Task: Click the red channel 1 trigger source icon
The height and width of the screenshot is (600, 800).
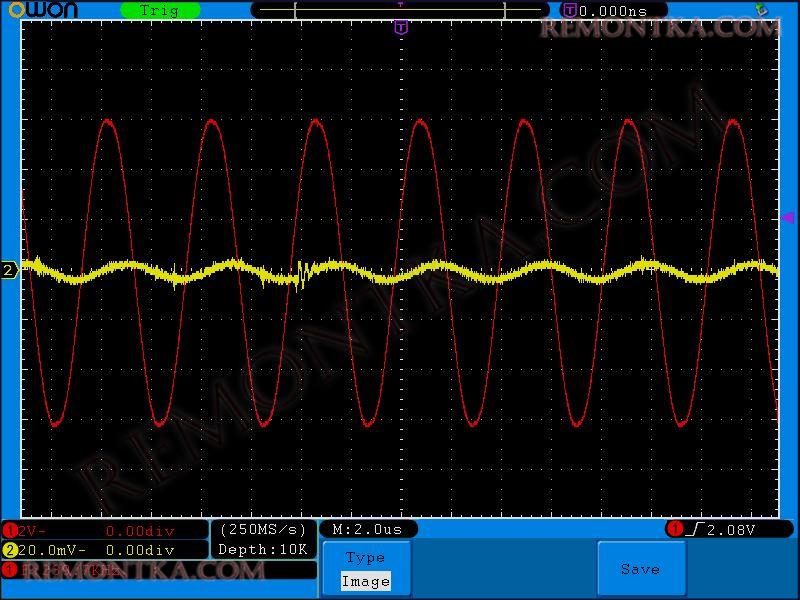Action: tap(675, 529)
